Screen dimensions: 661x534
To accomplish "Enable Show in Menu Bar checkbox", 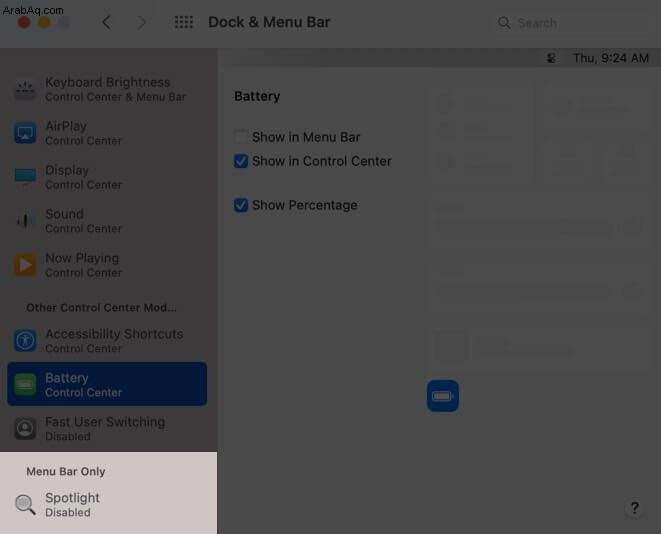I will click(241, 137).
